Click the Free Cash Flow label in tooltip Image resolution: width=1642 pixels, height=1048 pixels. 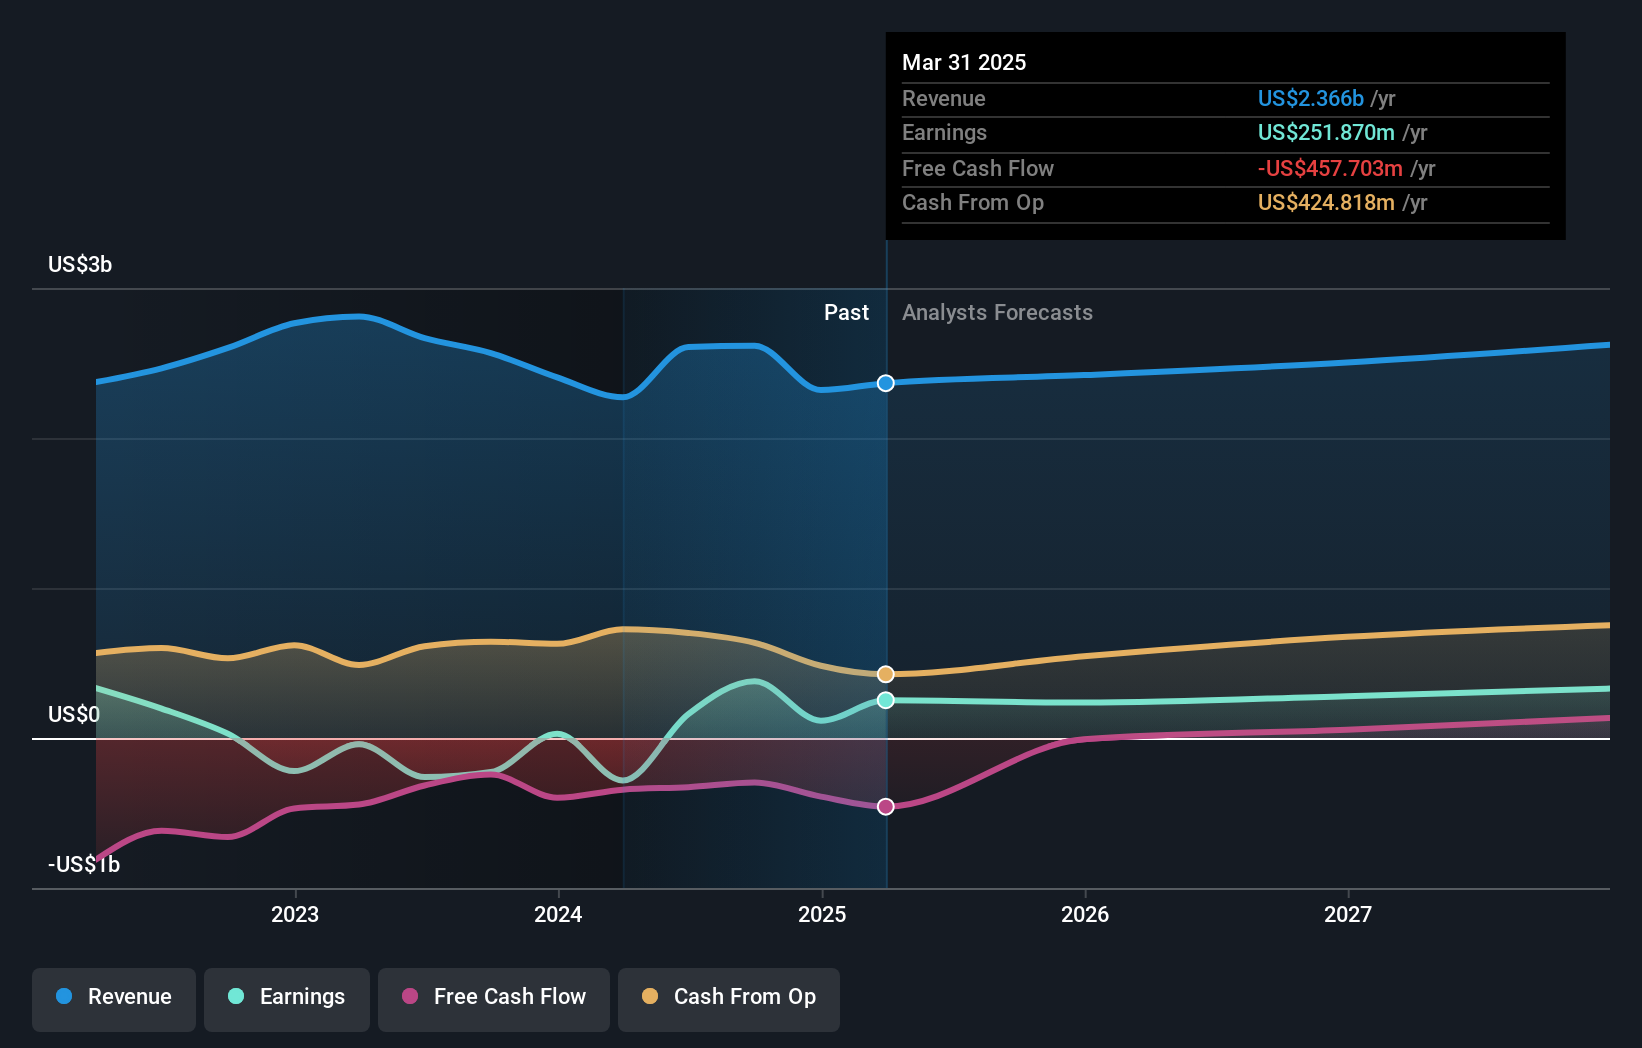point(978,168)
